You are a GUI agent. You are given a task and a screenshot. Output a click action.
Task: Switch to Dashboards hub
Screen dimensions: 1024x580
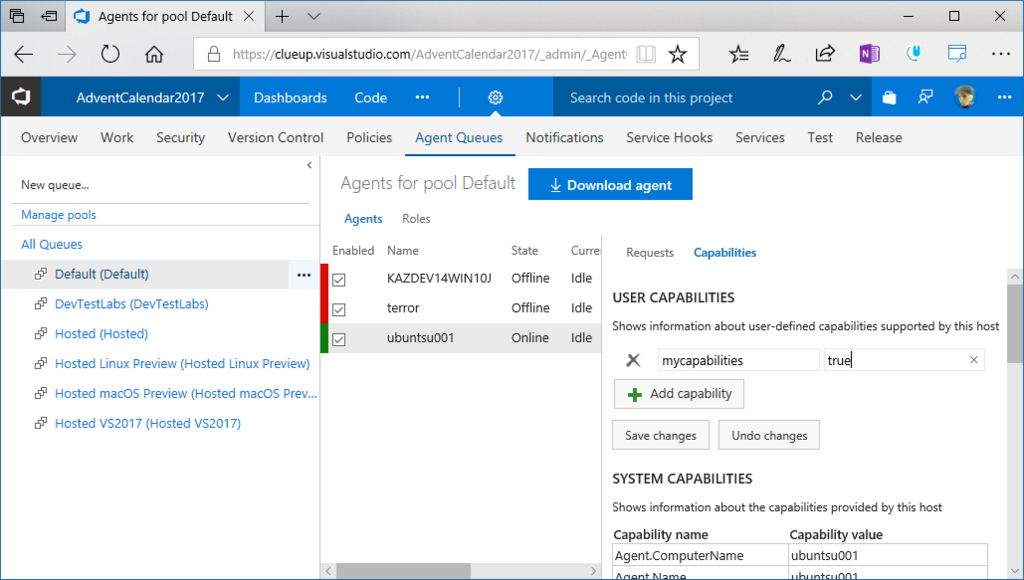pos(290,97)
